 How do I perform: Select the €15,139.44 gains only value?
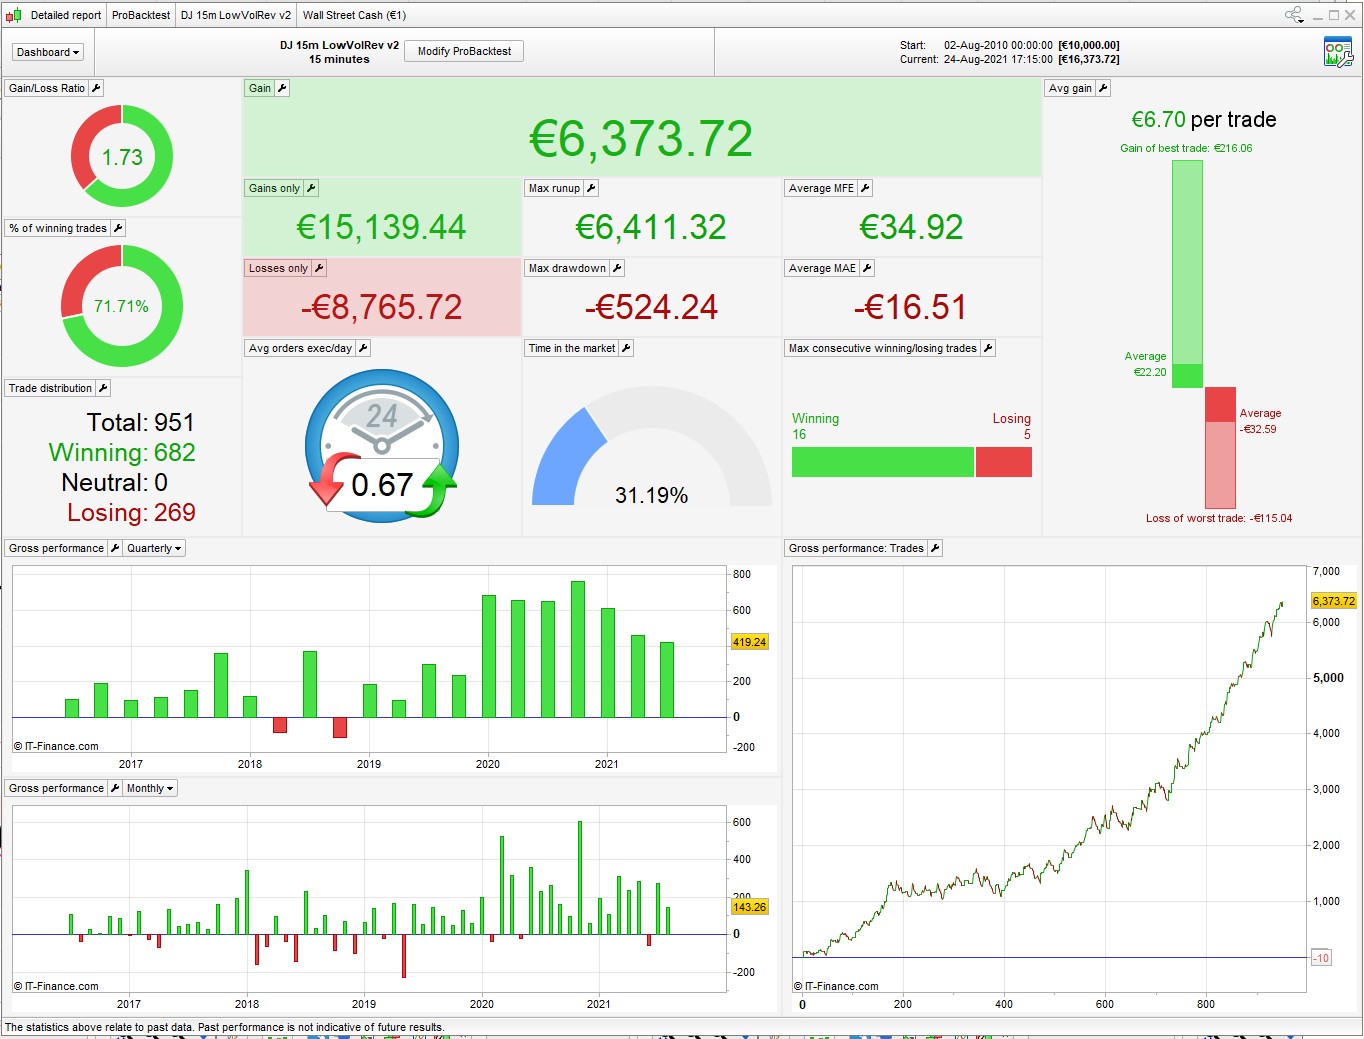[381, 227]
